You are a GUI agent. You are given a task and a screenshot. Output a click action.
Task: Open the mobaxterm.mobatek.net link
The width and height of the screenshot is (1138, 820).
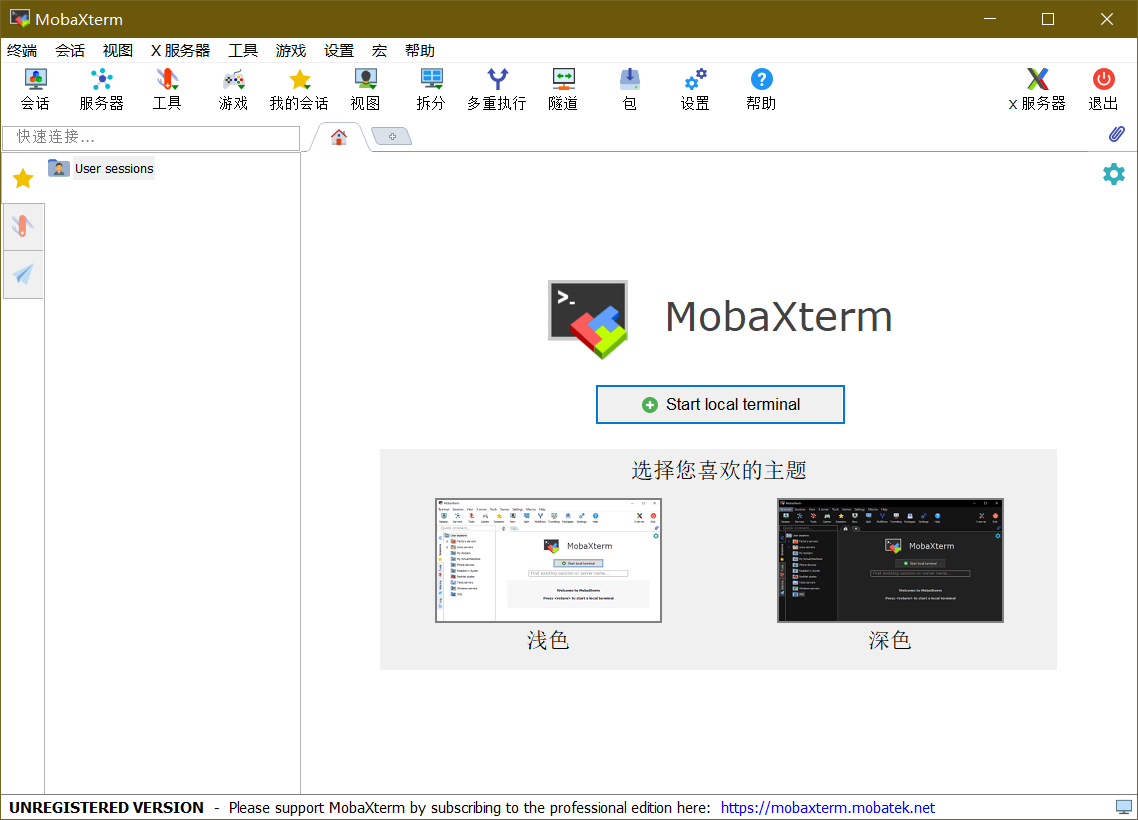827,808
